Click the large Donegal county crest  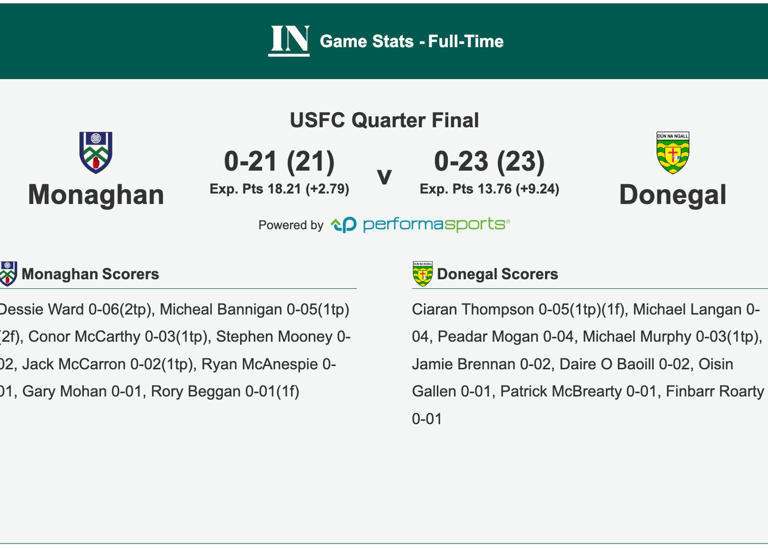click(x=672, y=153)
